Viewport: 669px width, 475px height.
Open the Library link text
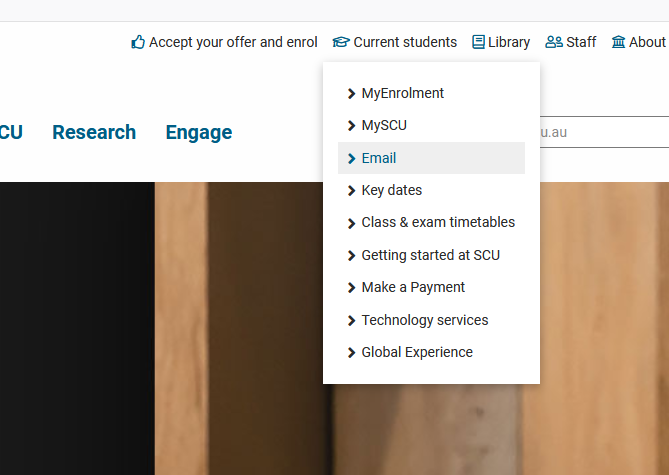pyautogui.click(x=509, y=42)
